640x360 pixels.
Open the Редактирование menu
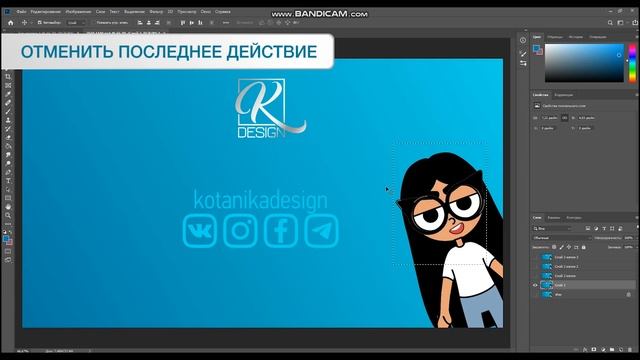45,12
